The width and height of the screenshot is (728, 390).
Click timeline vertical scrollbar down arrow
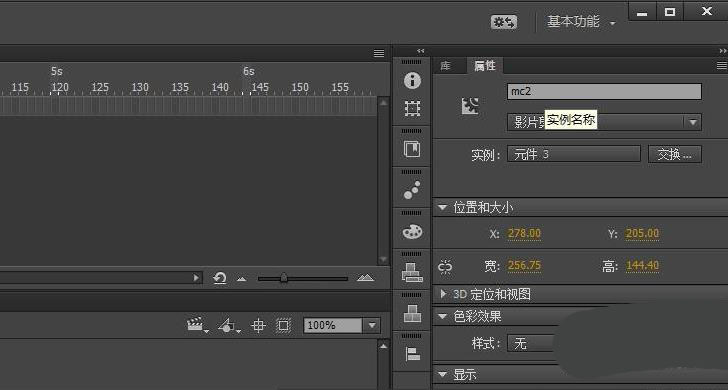[383, 260]
